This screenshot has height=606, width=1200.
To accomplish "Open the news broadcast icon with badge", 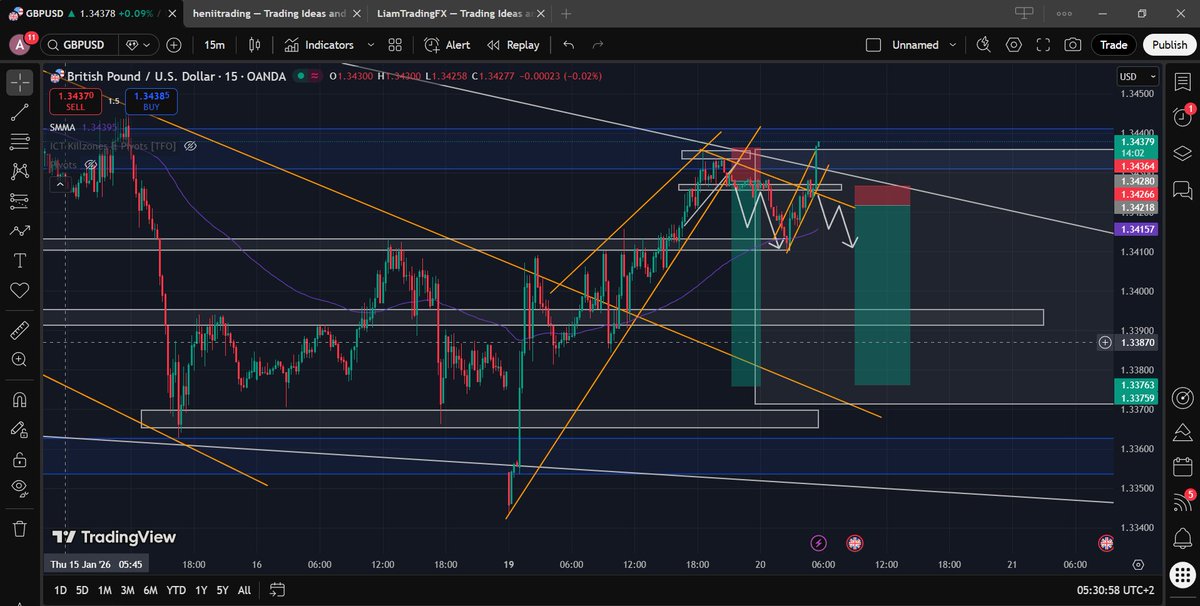I will 1181,503.
